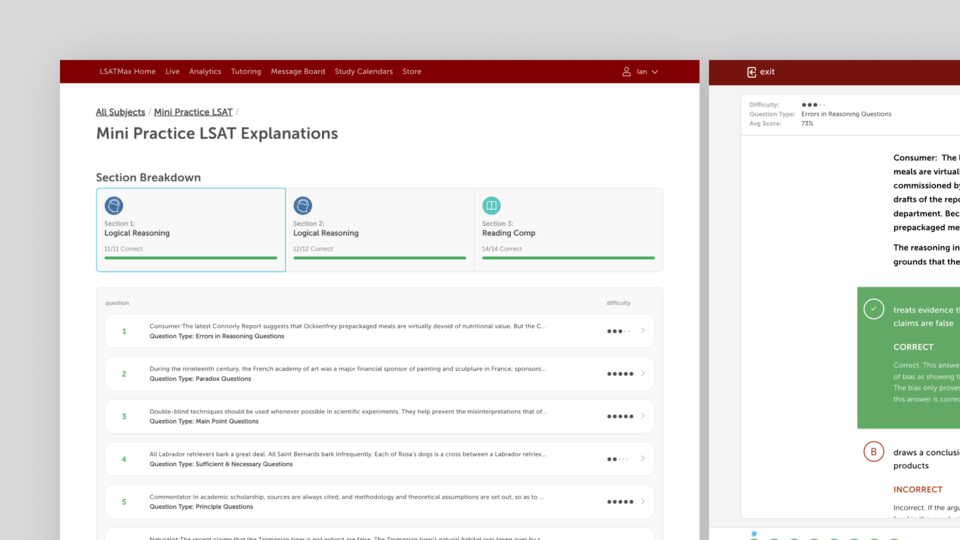Open question 4 about Labrador retrievers
The height and width of the screenshot is (540, 960).
point(379,459)
